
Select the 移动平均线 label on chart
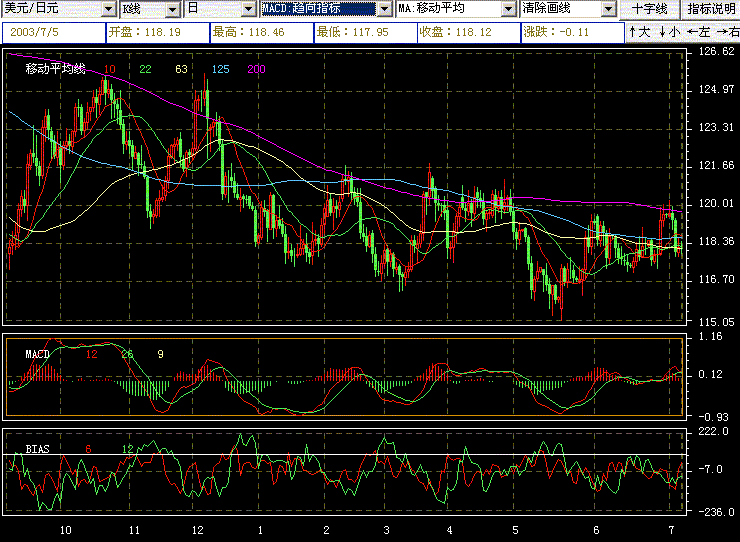55,69
